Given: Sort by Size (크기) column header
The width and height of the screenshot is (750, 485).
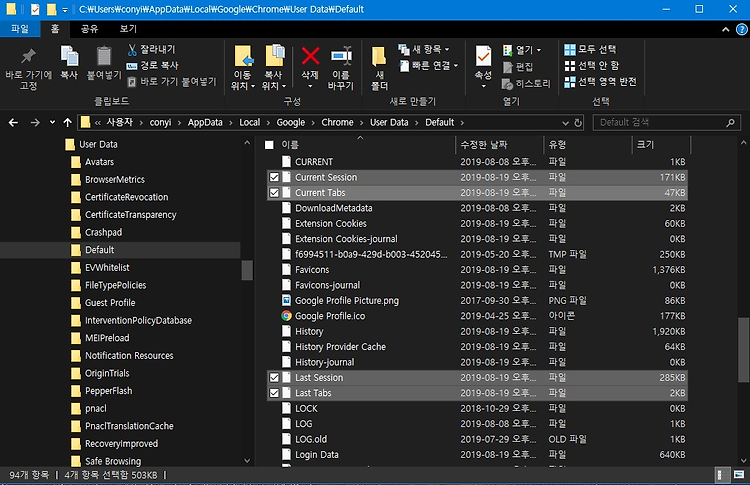Looking at the screenshot, I should pos(661,144).
